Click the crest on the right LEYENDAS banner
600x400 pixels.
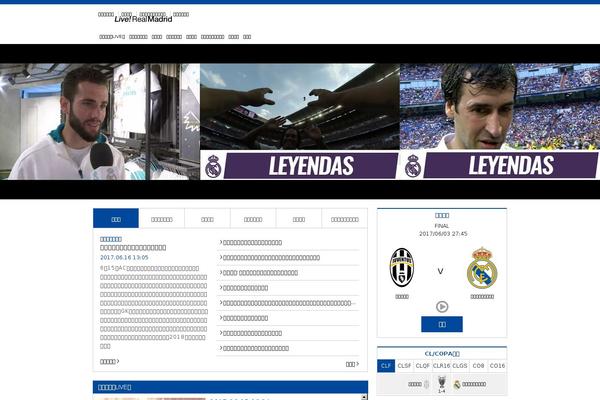click(x=412, y=165)
